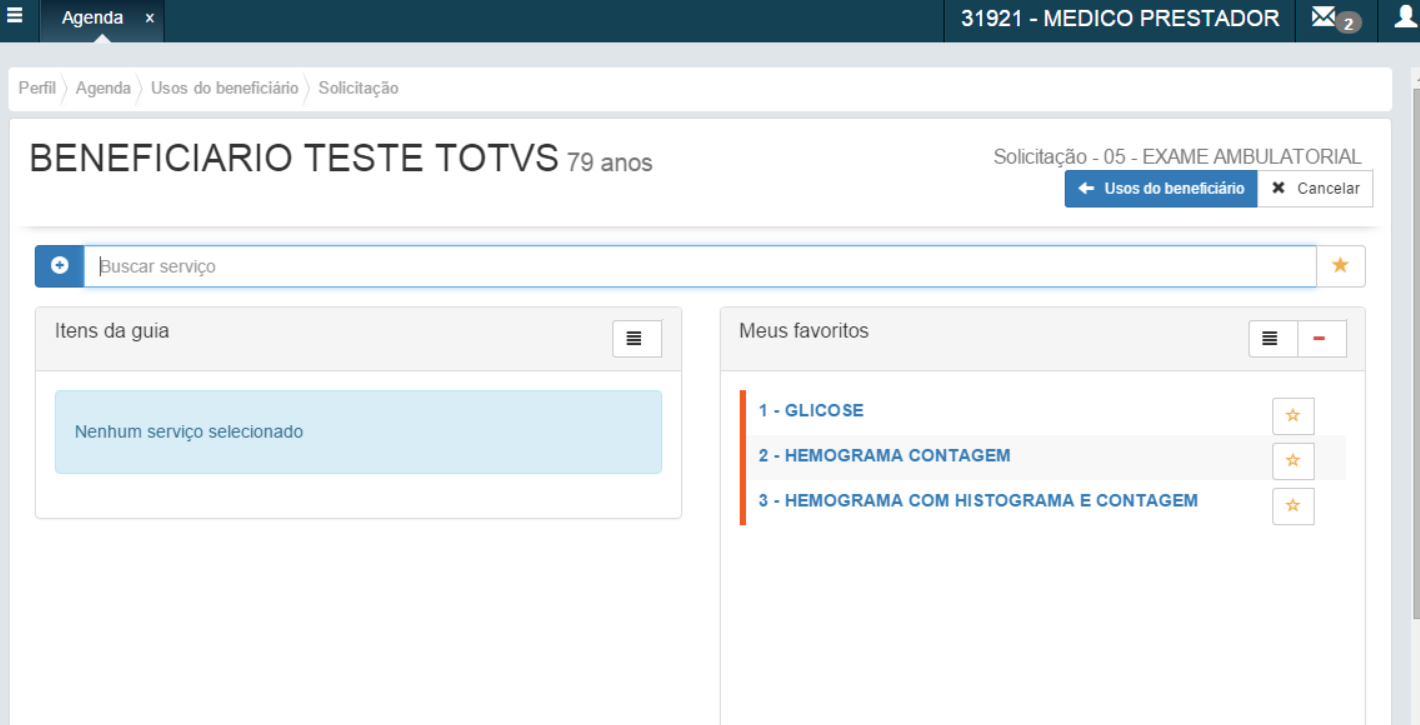Open Meus favoritos list menu
The image size is (1420, 725).
(1273, 339)
